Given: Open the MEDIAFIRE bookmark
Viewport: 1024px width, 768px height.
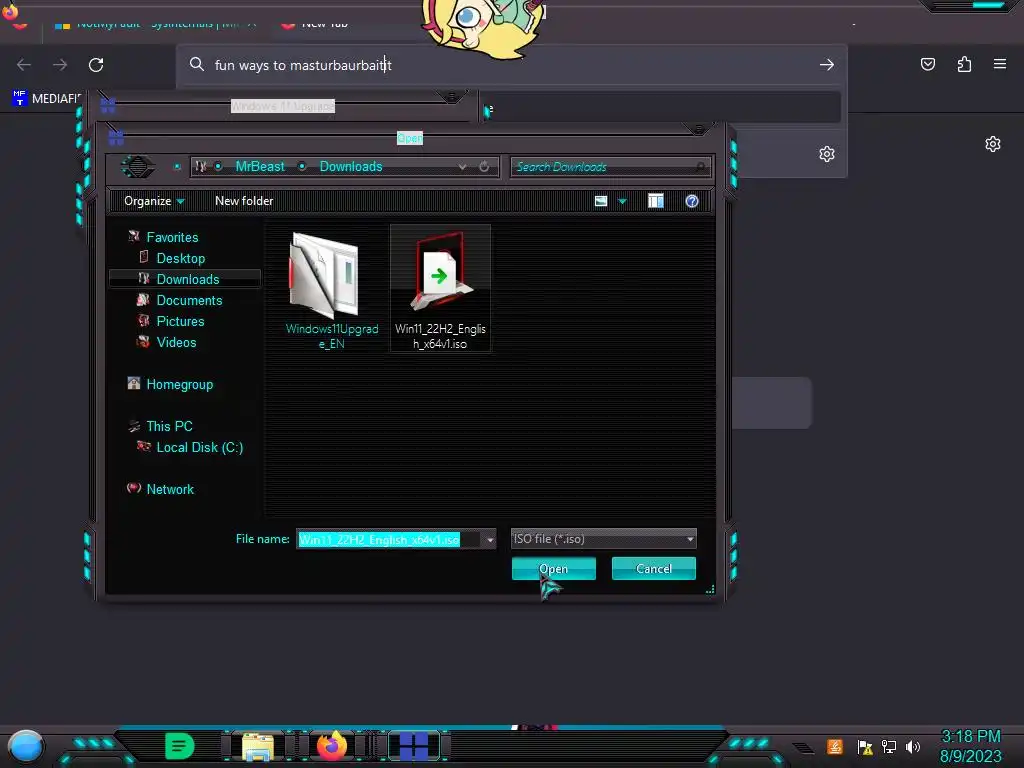Looking at the screenshot, I should pos(46,99).
